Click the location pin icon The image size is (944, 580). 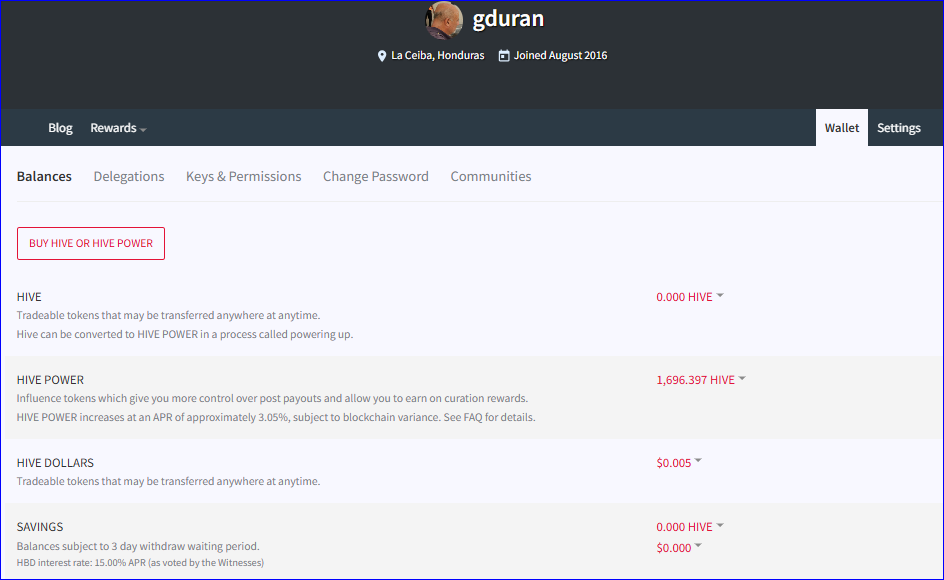pos(382,56)
